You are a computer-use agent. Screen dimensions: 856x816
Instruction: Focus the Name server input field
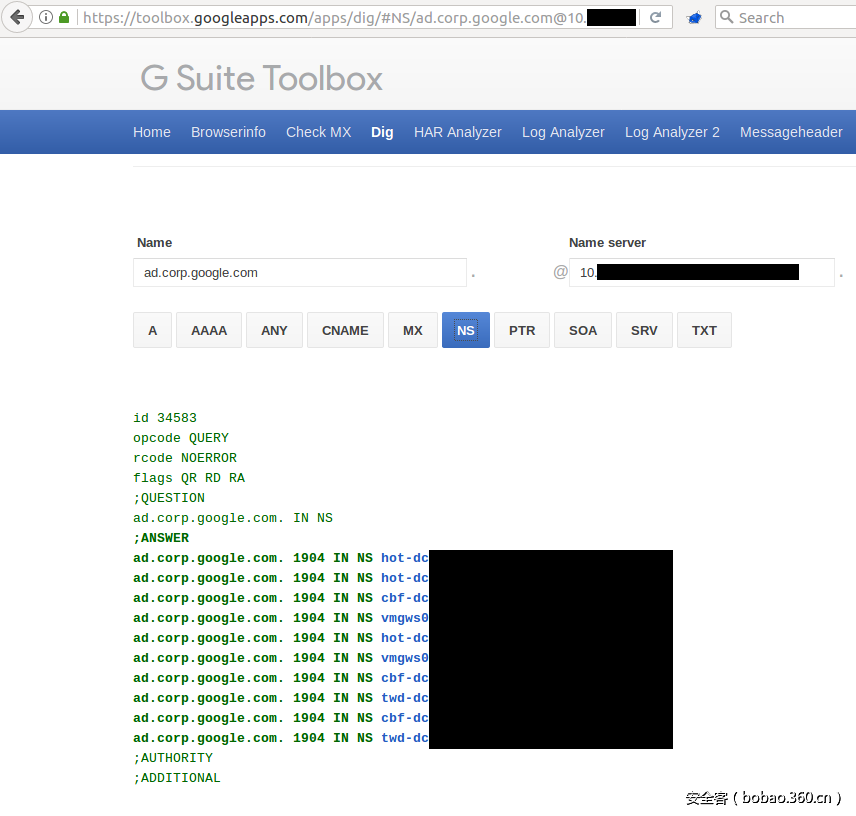coord(700,272)
